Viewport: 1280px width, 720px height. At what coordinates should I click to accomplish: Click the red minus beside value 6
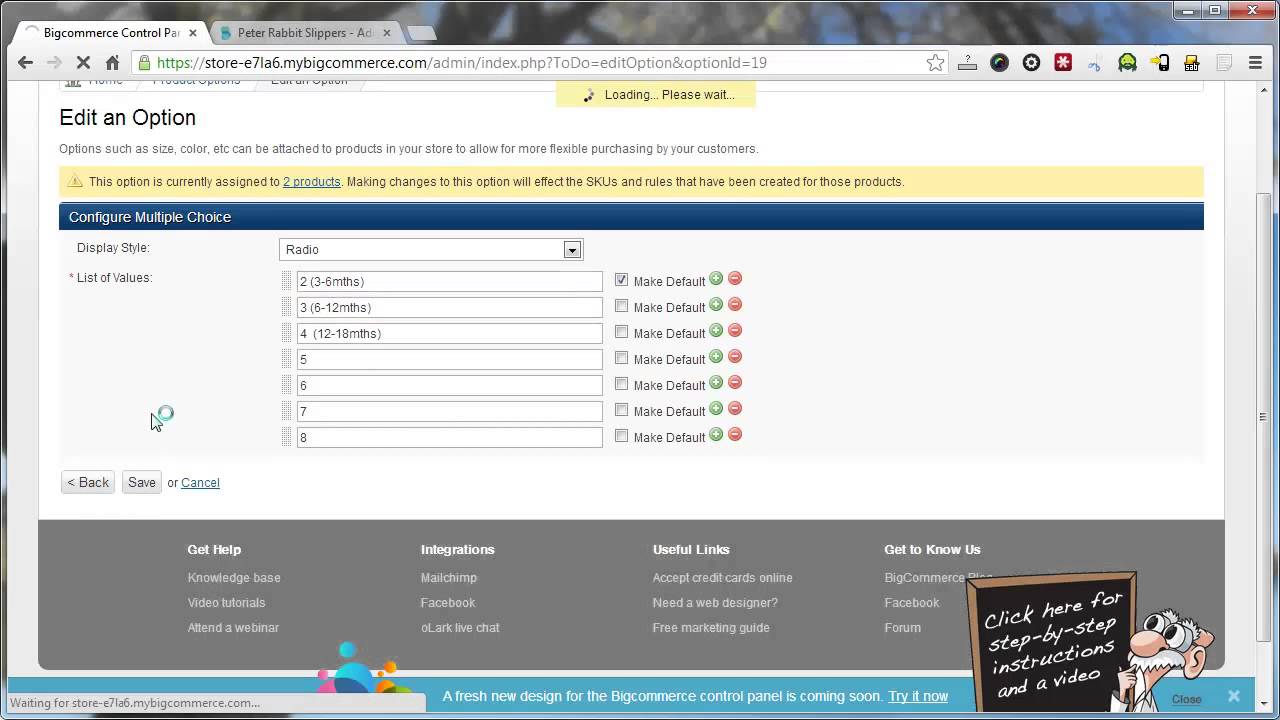735,383
